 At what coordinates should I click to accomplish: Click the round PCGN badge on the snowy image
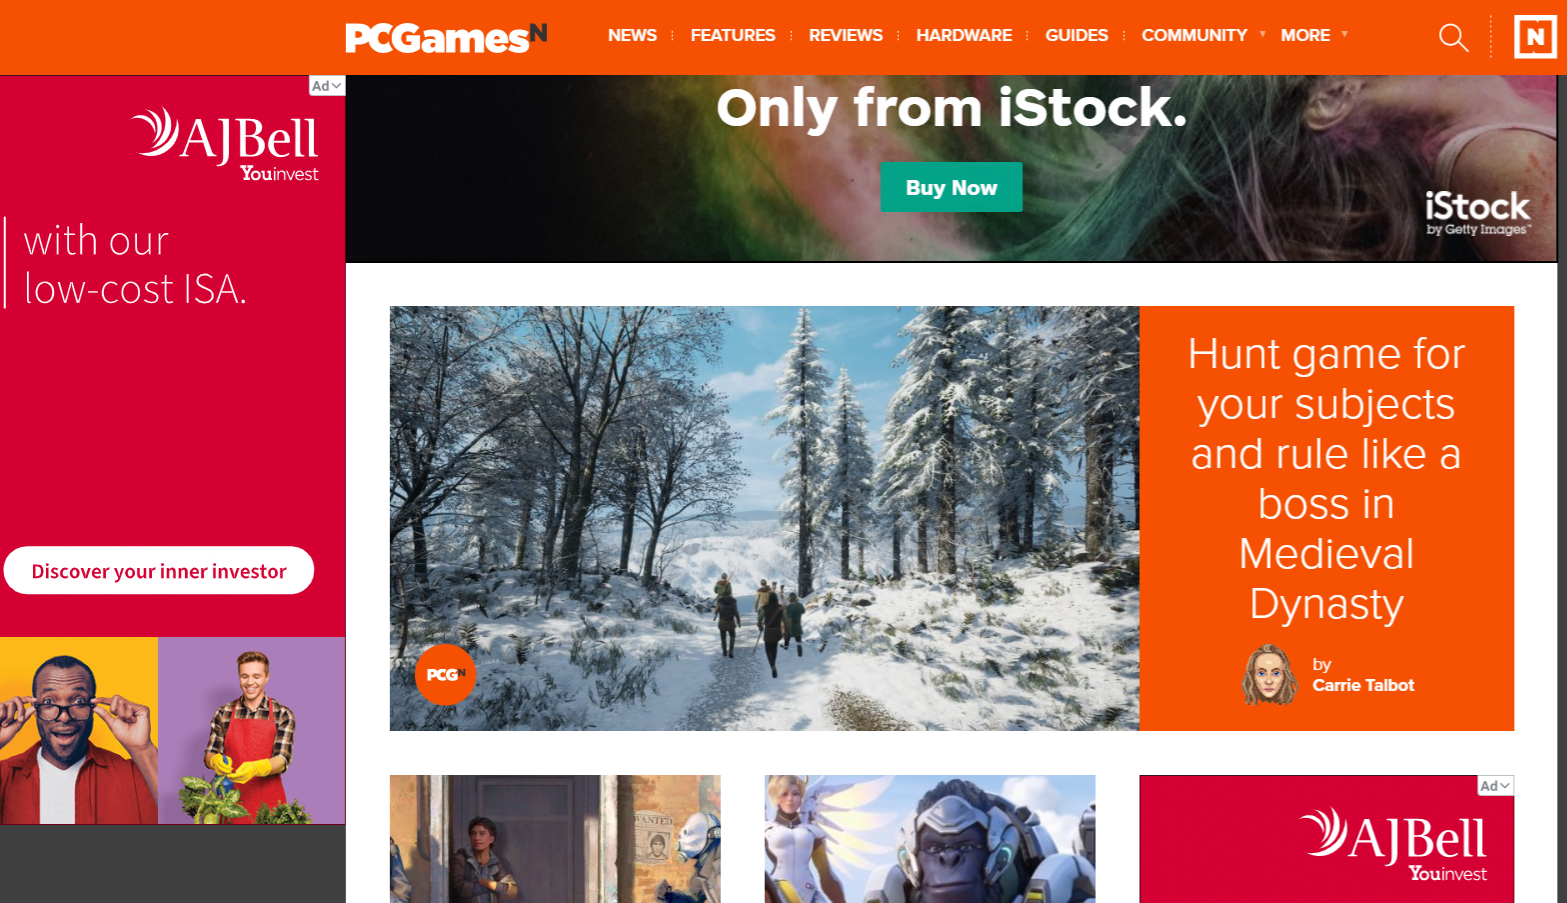pyautogui.click(x=445, y=675)
